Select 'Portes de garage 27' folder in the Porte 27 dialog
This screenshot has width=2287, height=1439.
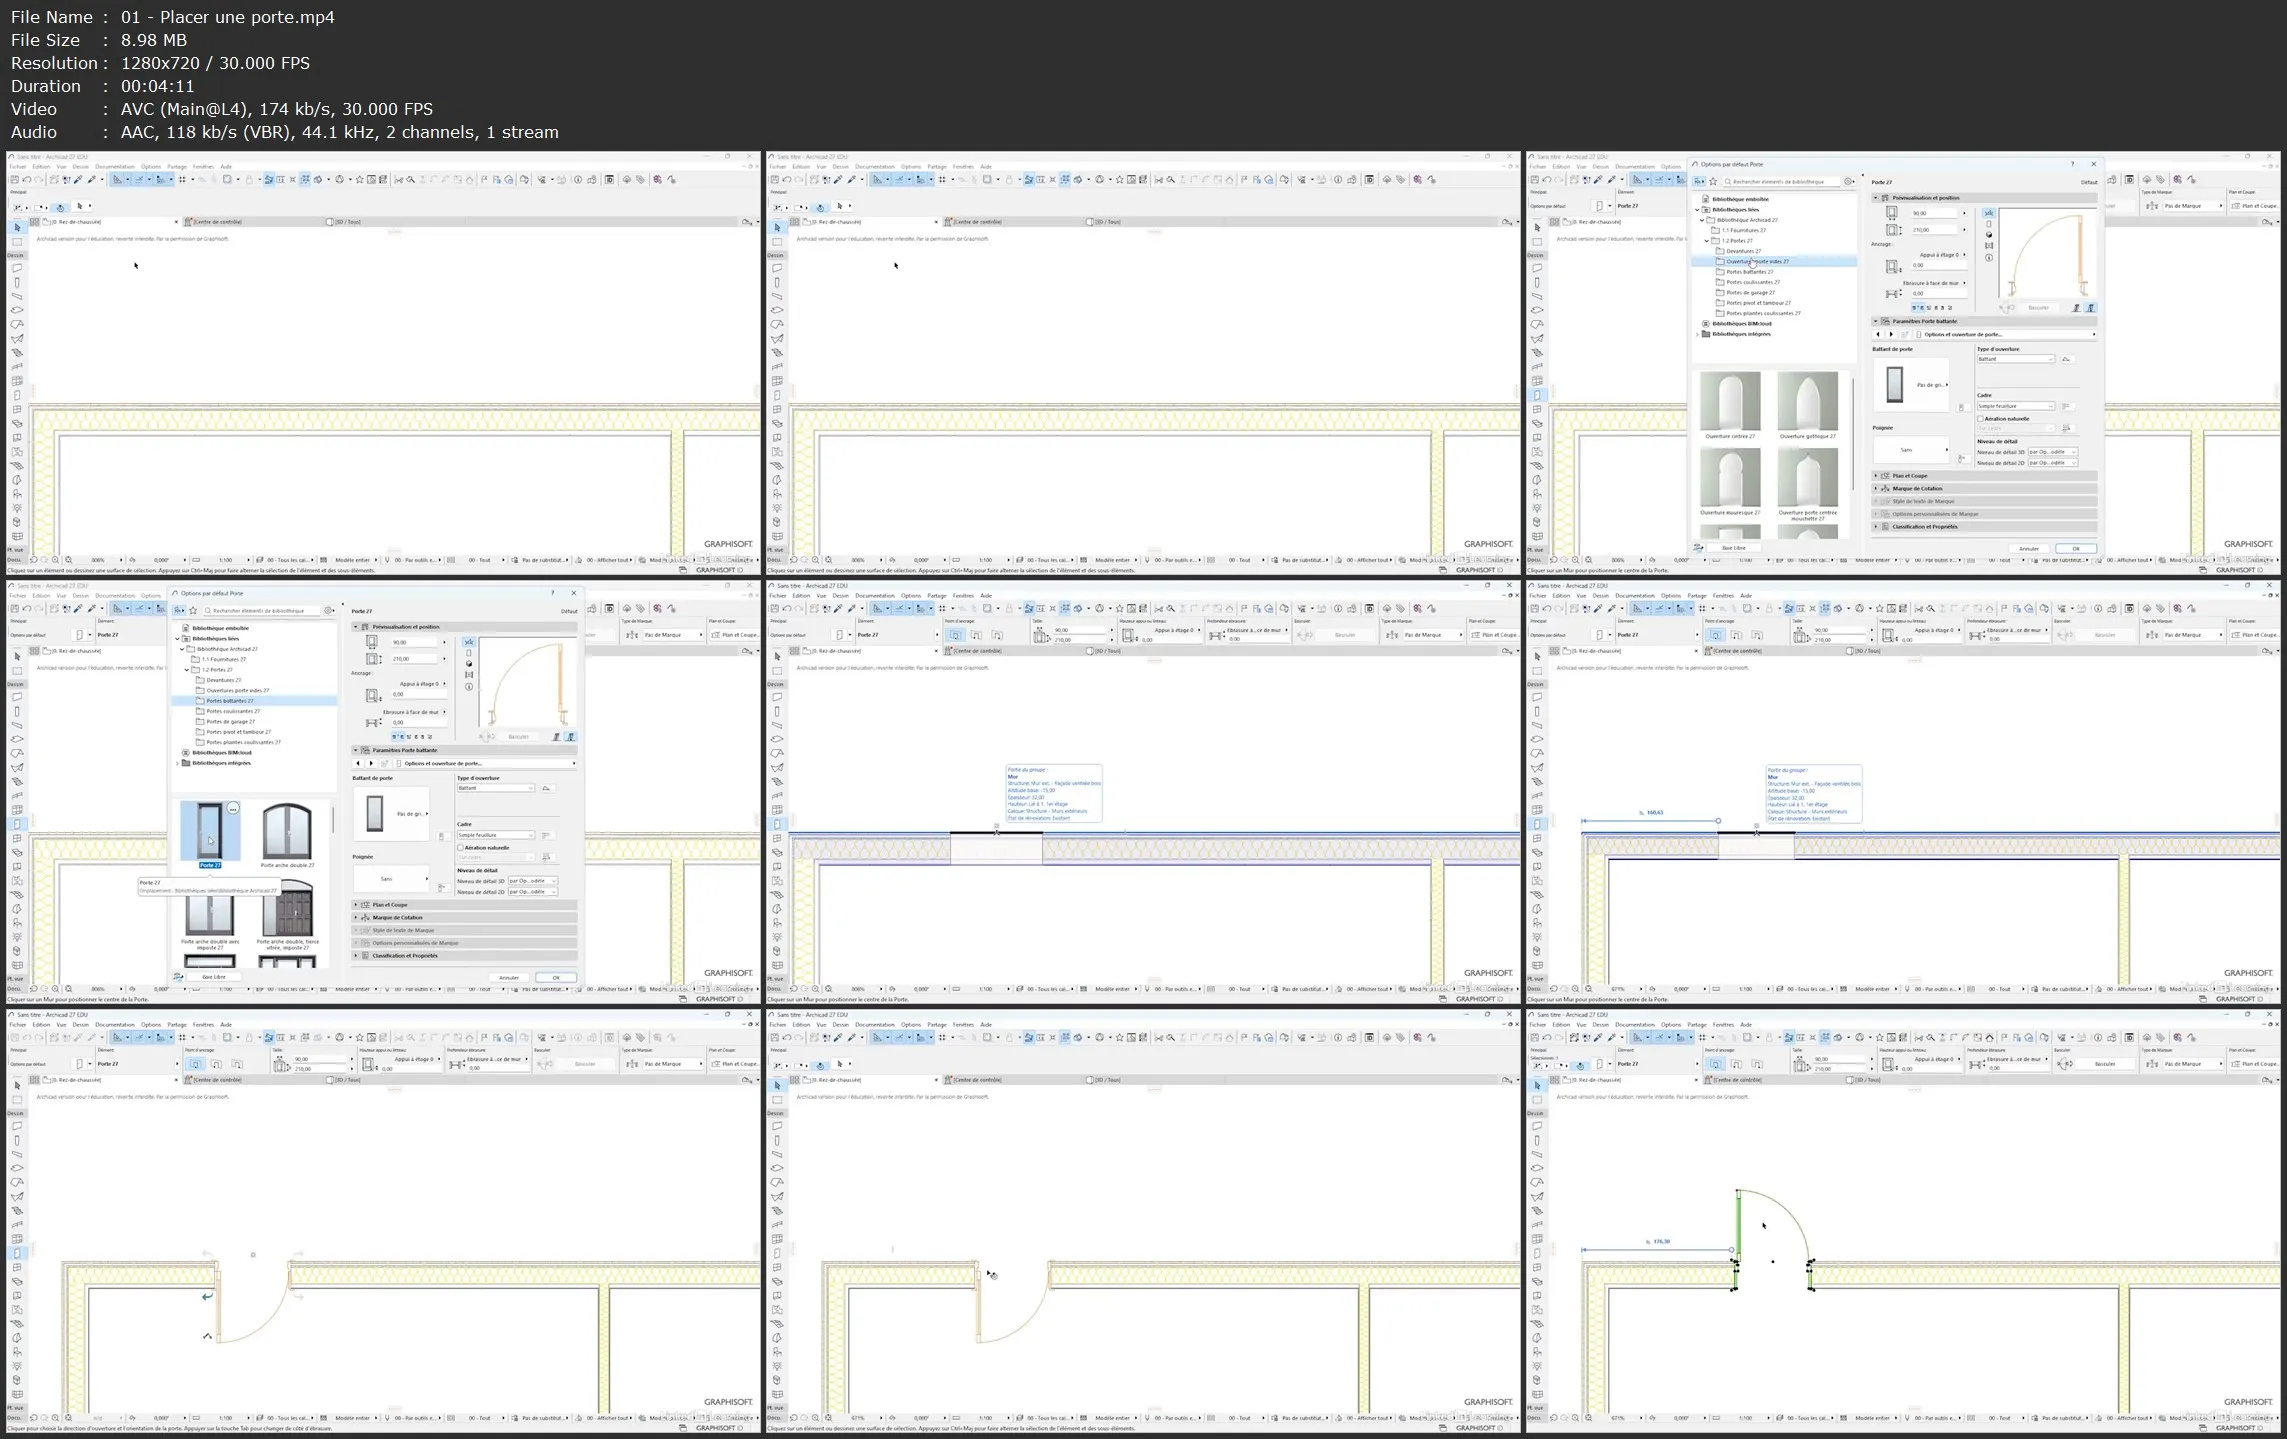click(231, 721)
